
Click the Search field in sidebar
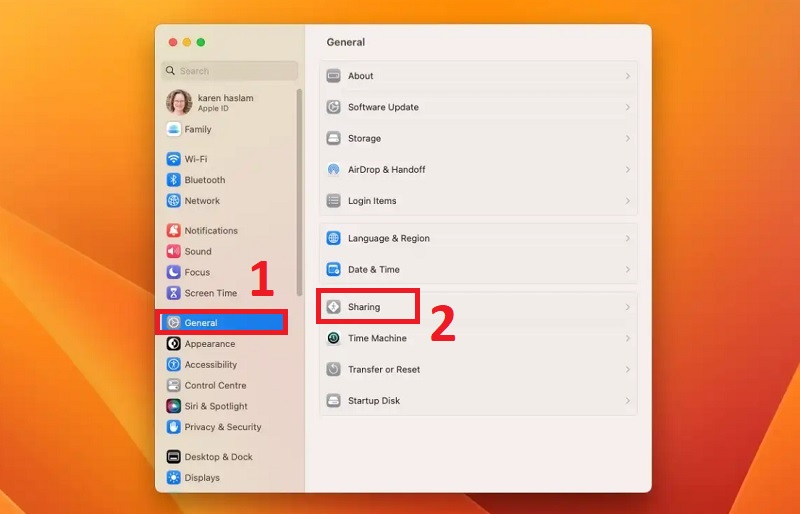point(230,71)
